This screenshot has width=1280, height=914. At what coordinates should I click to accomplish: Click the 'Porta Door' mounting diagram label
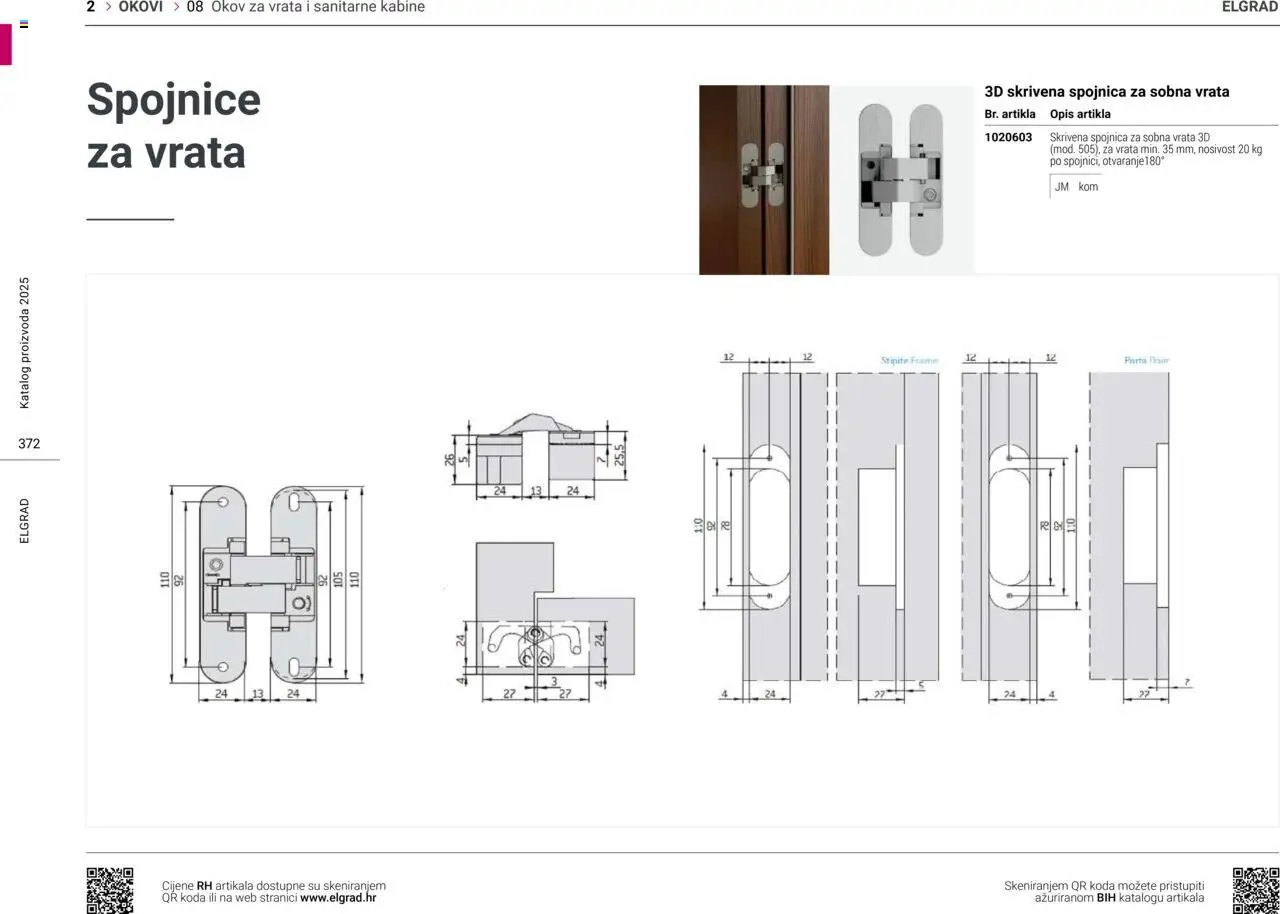point(1146,360)
